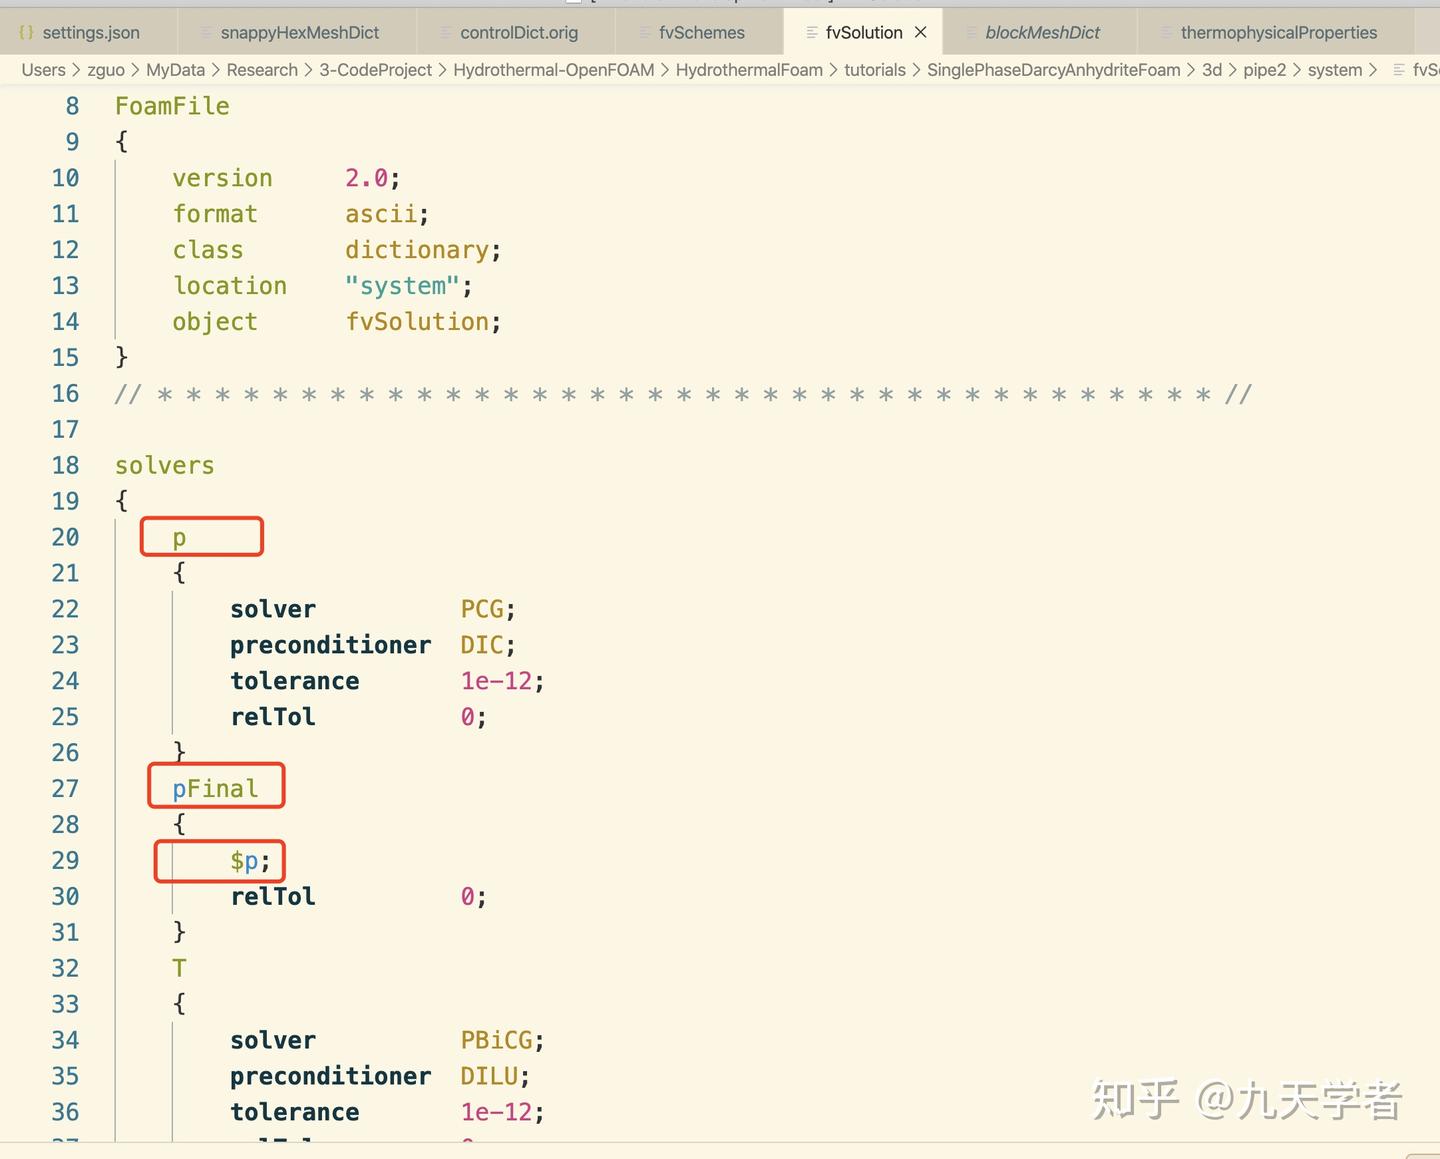Expand the HydrothermalFoam breadcrumb
The height and width of the screenshot is (1159, 1440).
749,70
